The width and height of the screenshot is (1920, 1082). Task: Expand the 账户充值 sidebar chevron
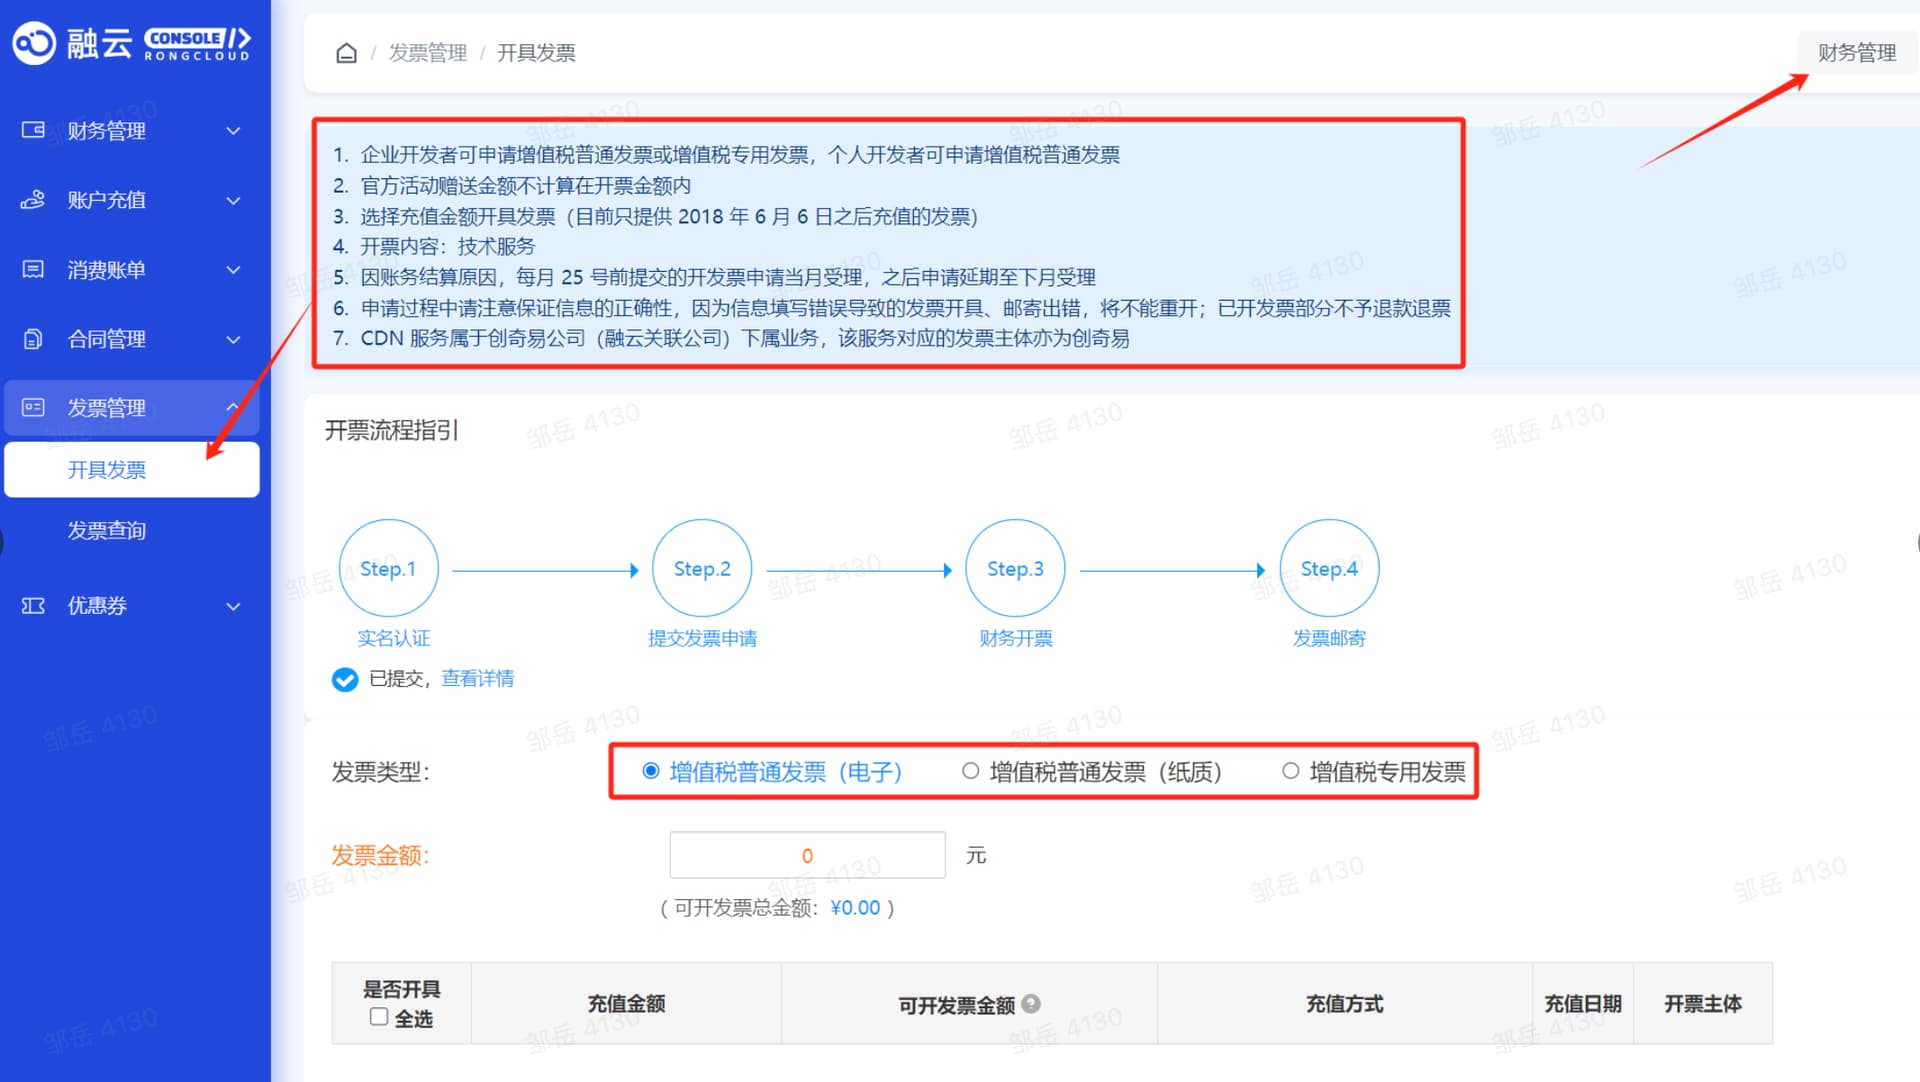[x=233, y=201]
